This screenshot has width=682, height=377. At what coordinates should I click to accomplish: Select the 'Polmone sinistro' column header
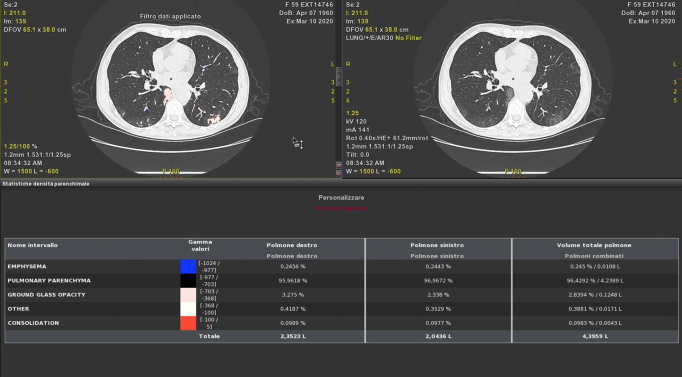[437, 245]
